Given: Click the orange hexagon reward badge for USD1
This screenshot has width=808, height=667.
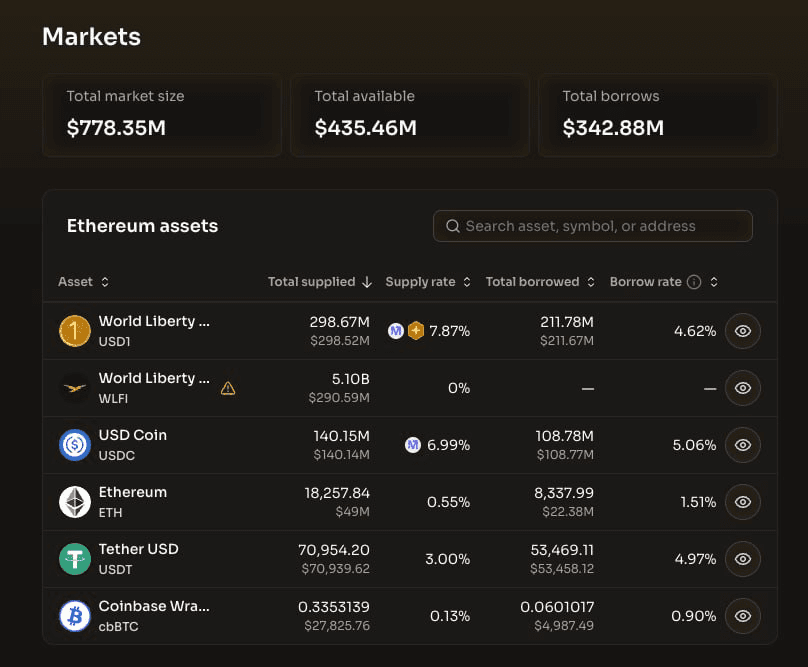Looking at the screenshot, I should (416, 331).
